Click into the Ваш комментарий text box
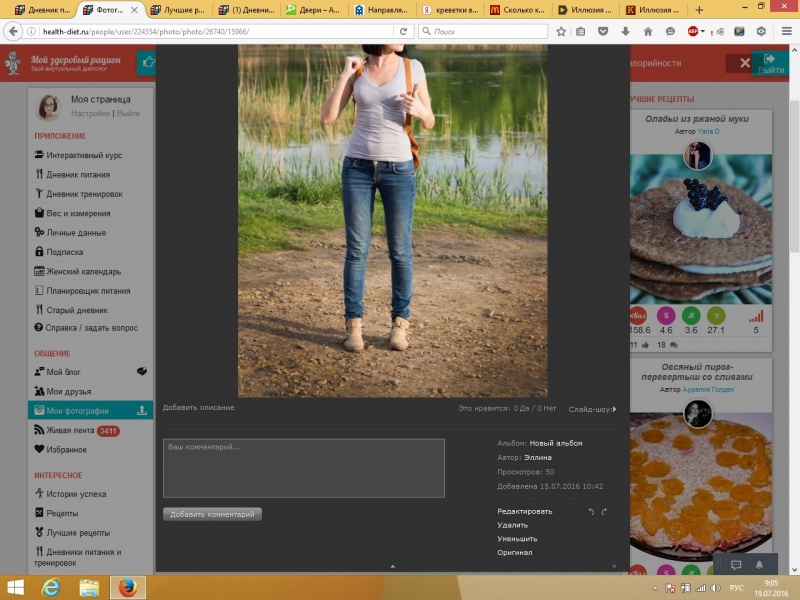This screenshot has height=600, width=800. [304, 468]
